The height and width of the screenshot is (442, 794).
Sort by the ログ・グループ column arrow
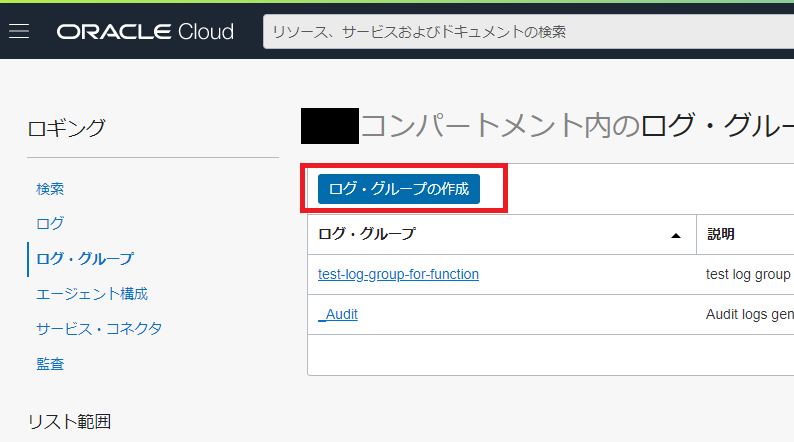pos(676,235)
